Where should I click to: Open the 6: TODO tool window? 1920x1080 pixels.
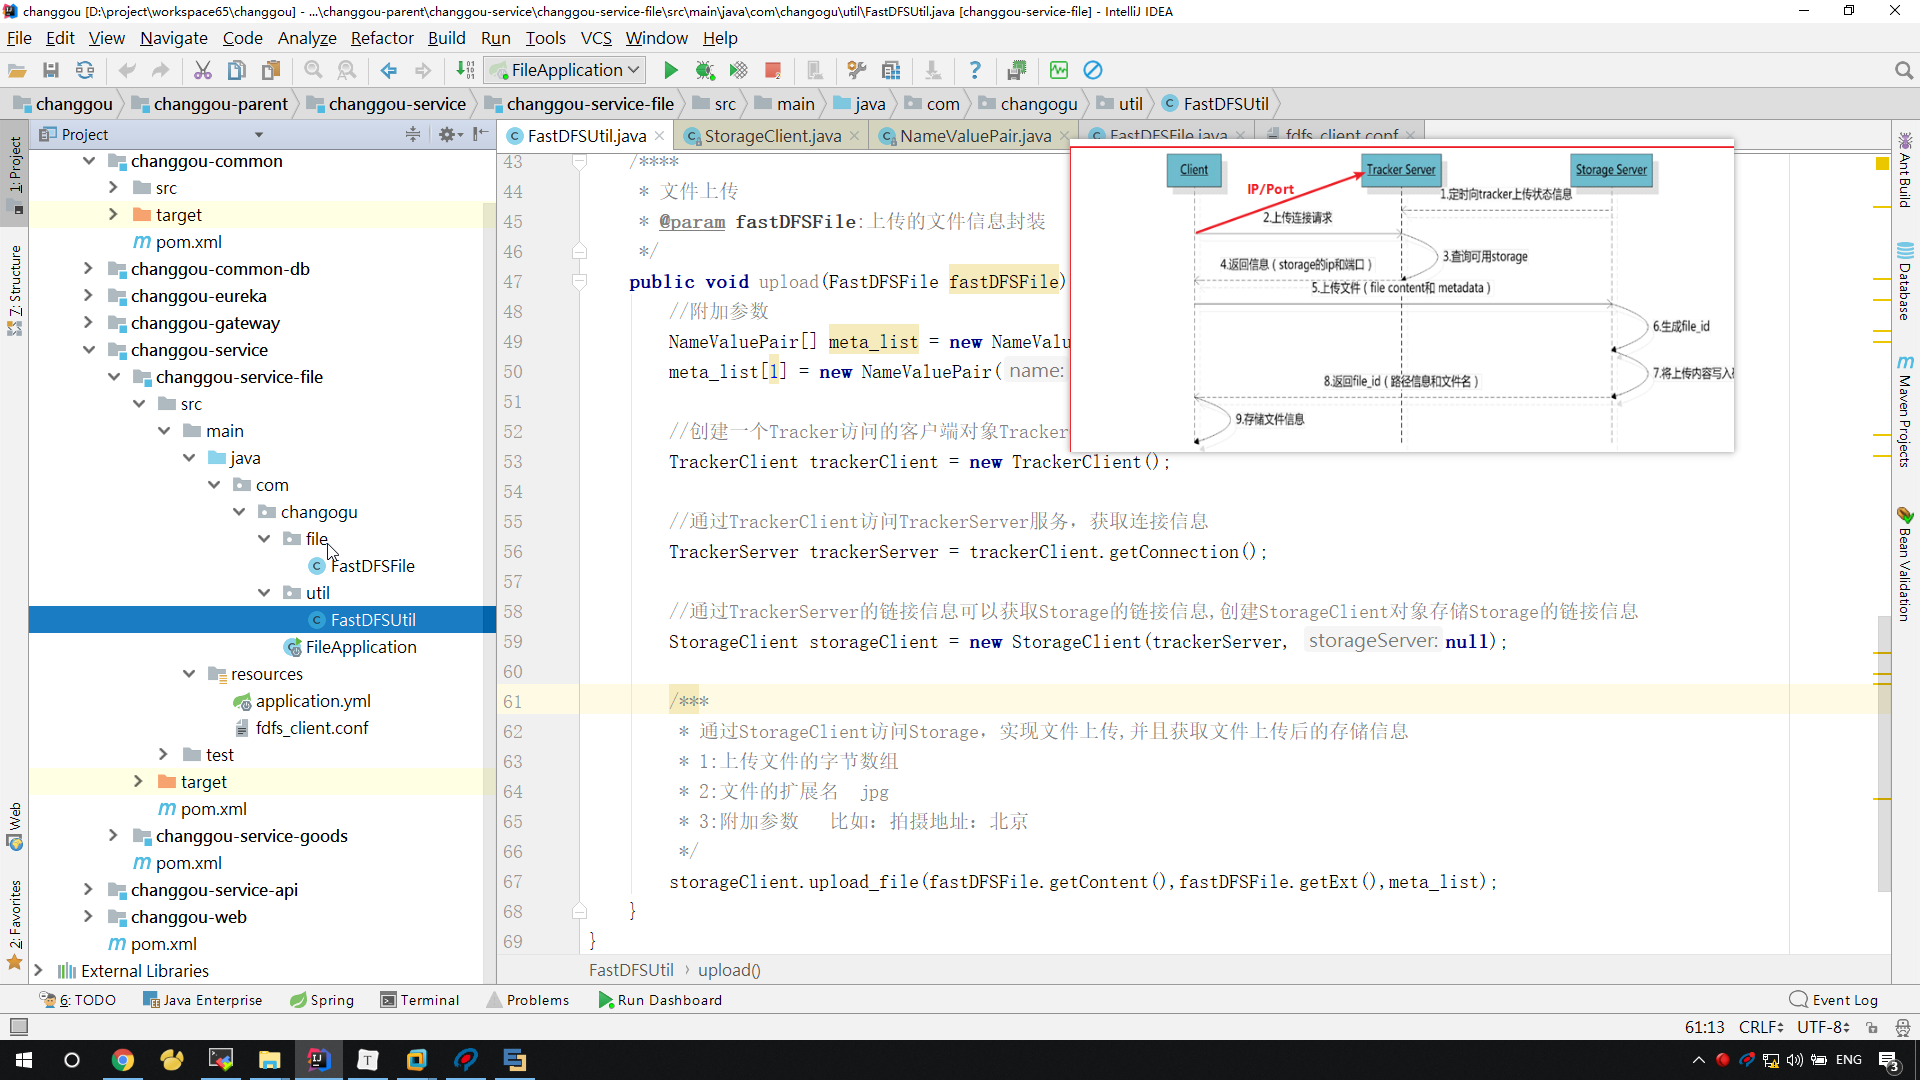[x=78, y=1000]
